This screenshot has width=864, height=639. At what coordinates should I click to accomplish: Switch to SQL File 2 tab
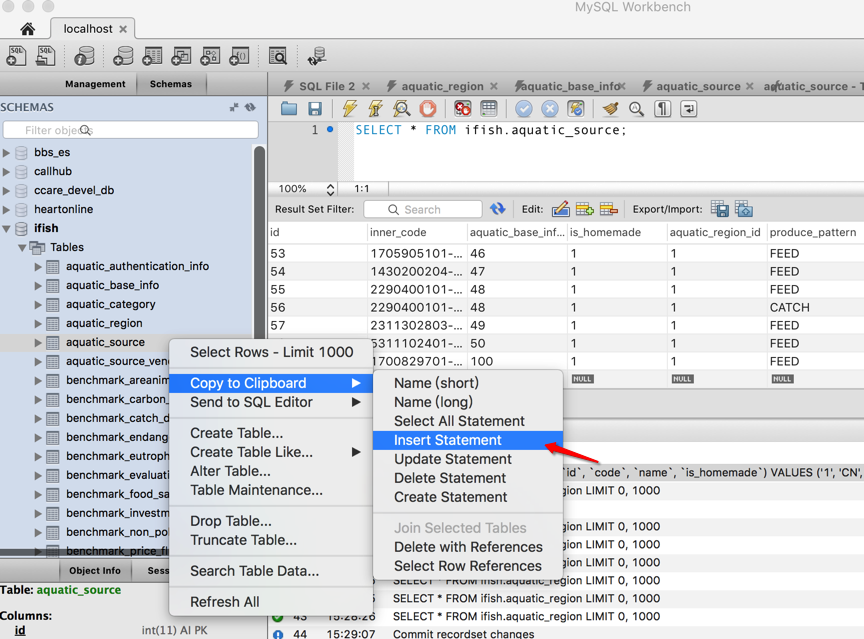327,86
